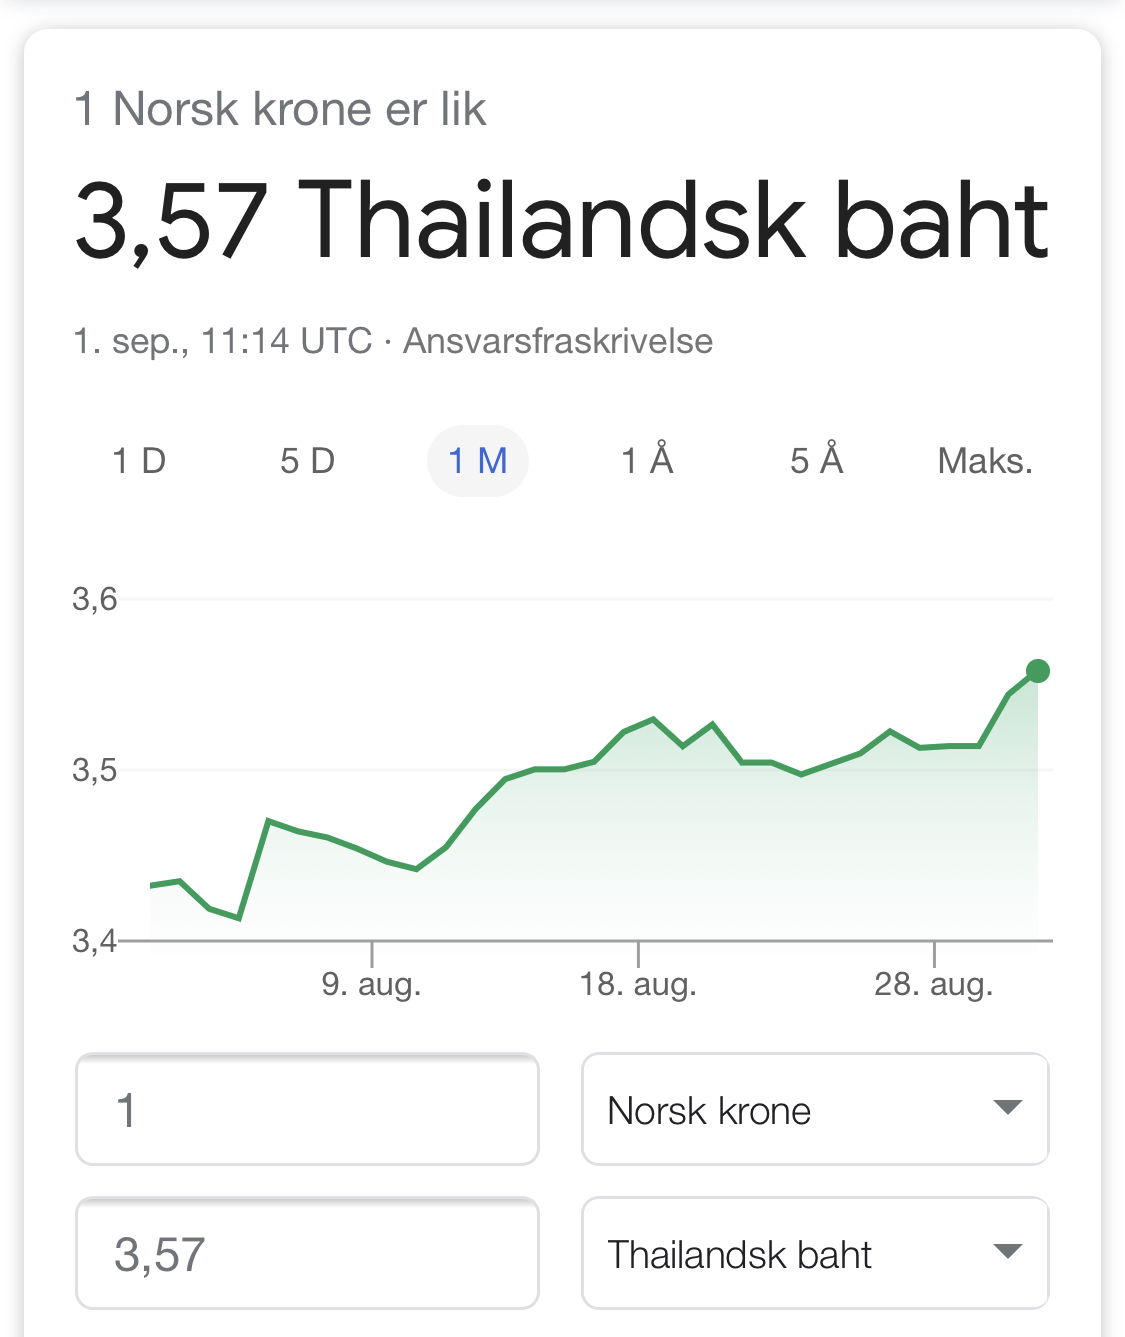The image size is (1125, 1337).
Task: Choose the 1 M range tab
Action: click(x=478, y=461)
